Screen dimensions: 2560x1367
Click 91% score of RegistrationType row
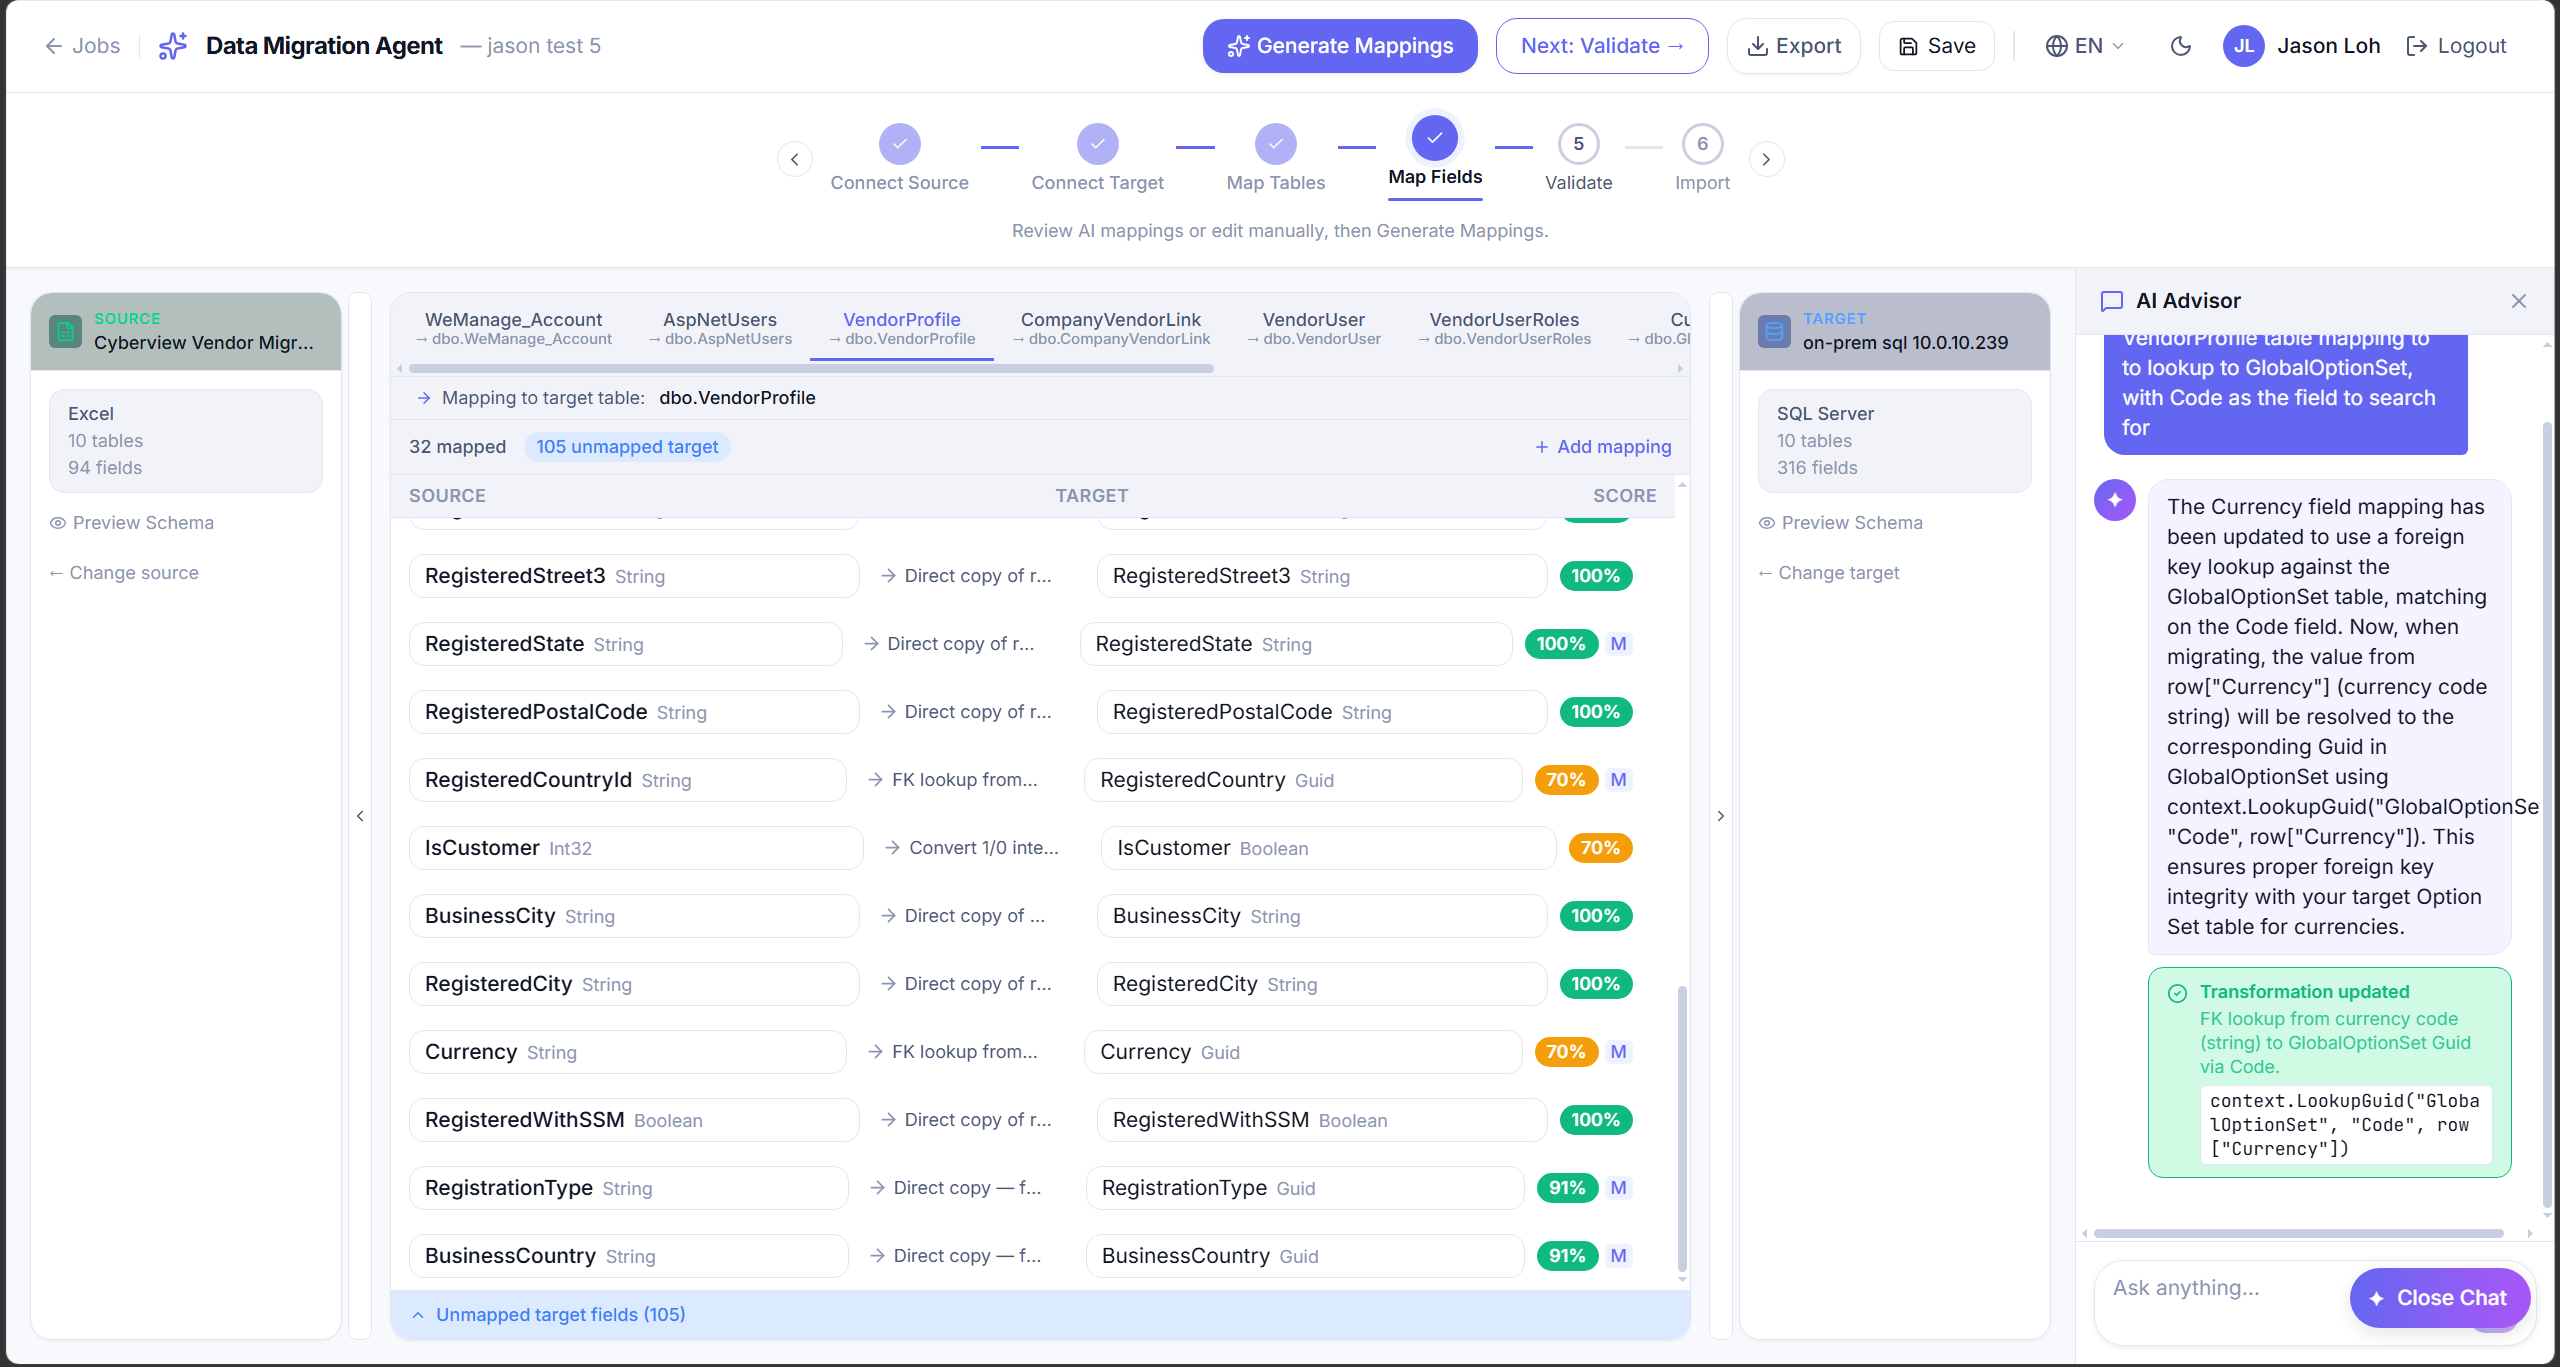1567,1188
